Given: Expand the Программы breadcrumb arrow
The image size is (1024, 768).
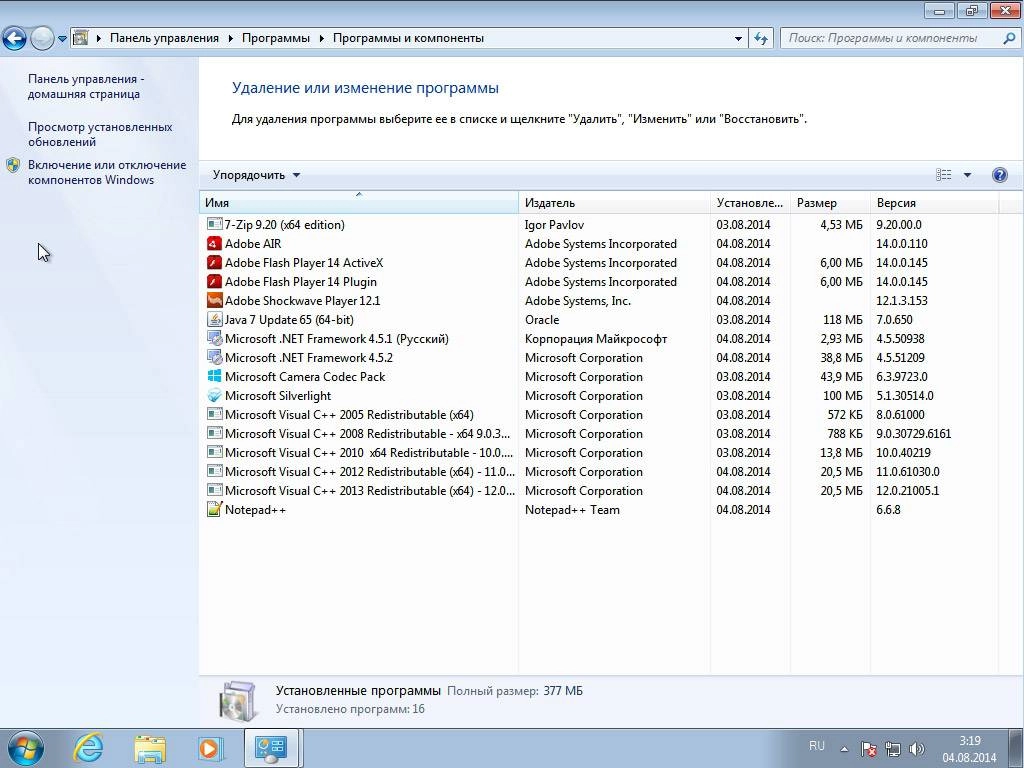Looking at the screenshot, I should 321,39.
